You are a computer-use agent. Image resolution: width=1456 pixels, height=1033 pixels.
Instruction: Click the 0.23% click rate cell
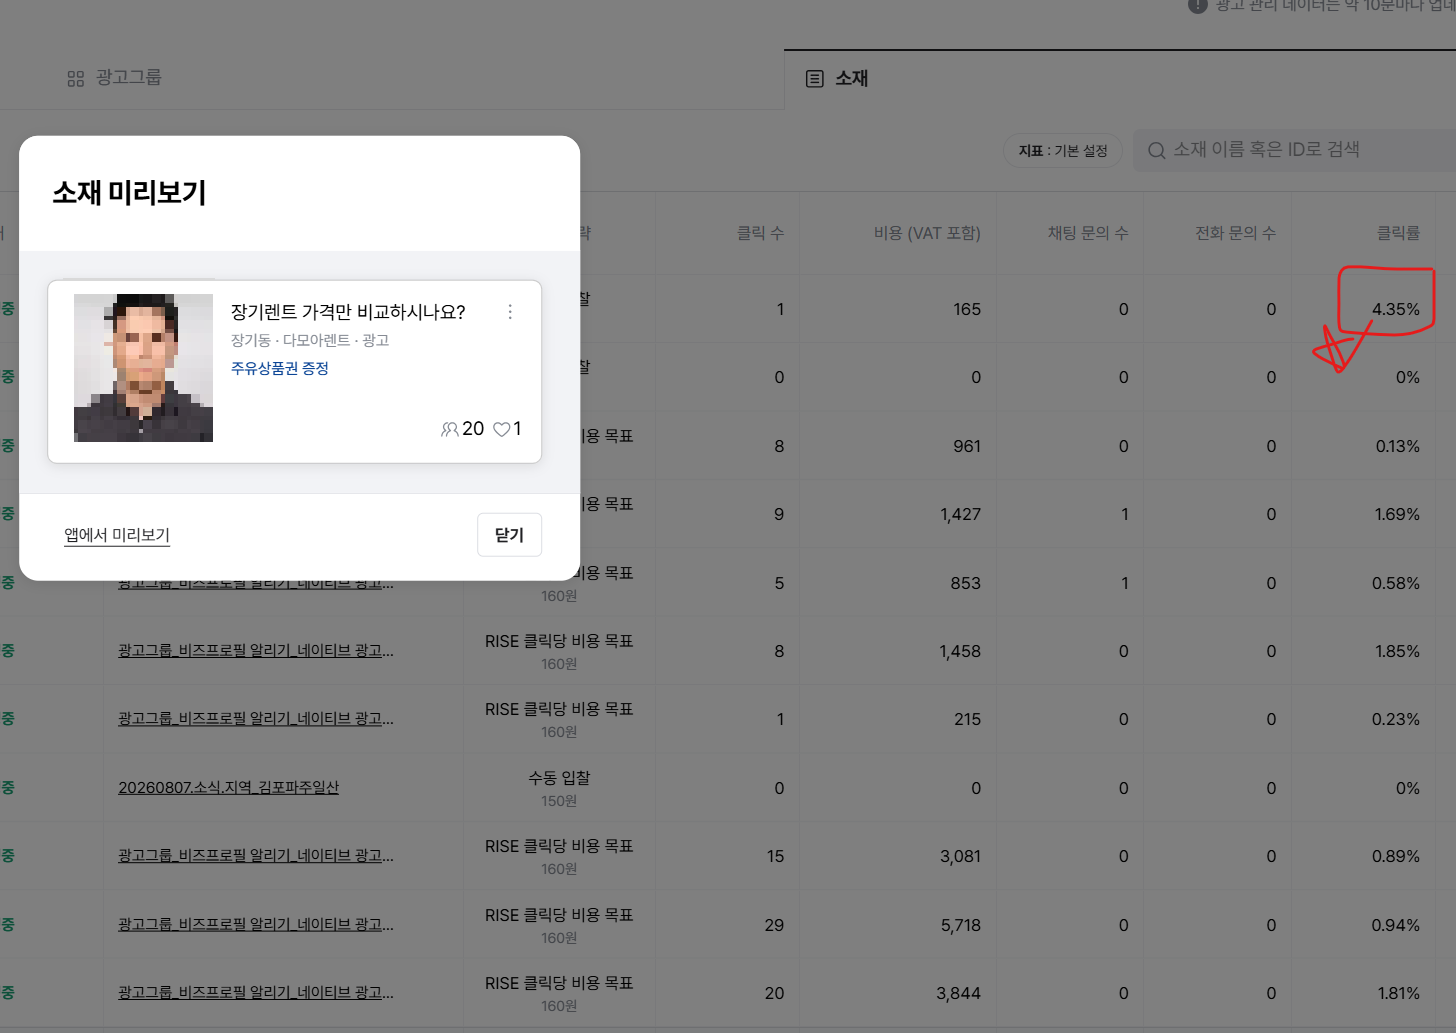[x=1396, y=719]
